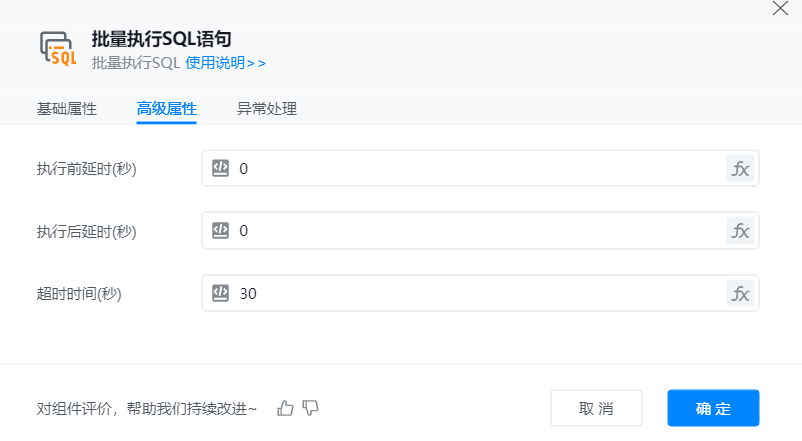Close the 批量执行SQL语句 dialog

click(780, 8)
